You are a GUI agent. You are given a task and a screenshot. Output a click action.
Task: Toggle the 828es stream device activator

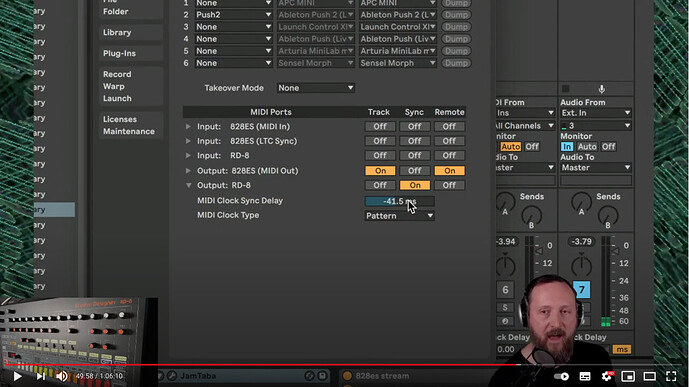click(x=347, y=376)
